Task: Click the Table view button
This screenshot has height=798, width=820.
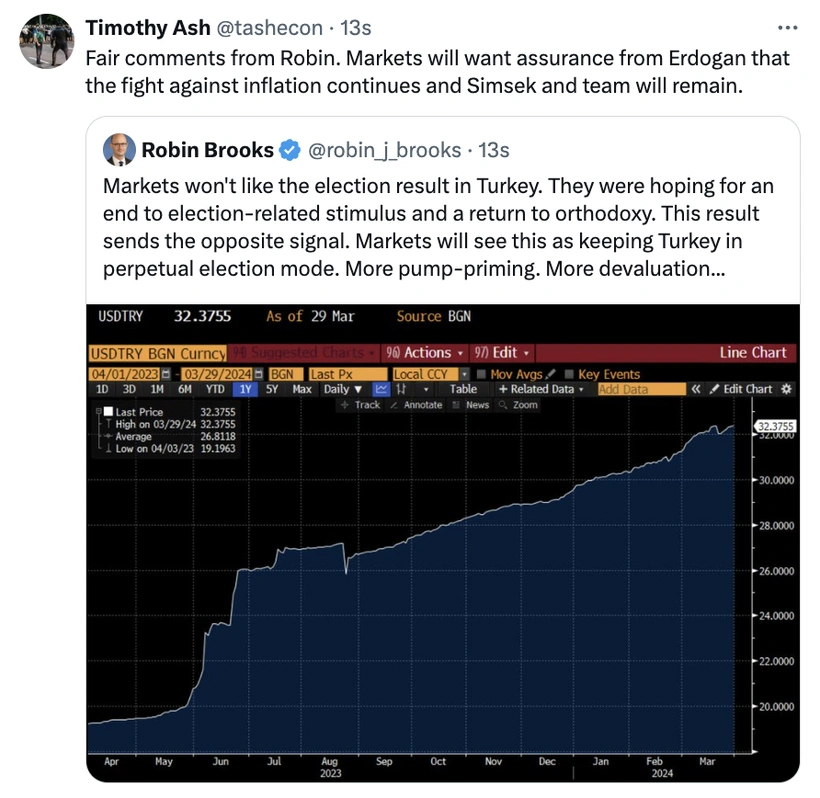Action: click(x=463, y=389)
